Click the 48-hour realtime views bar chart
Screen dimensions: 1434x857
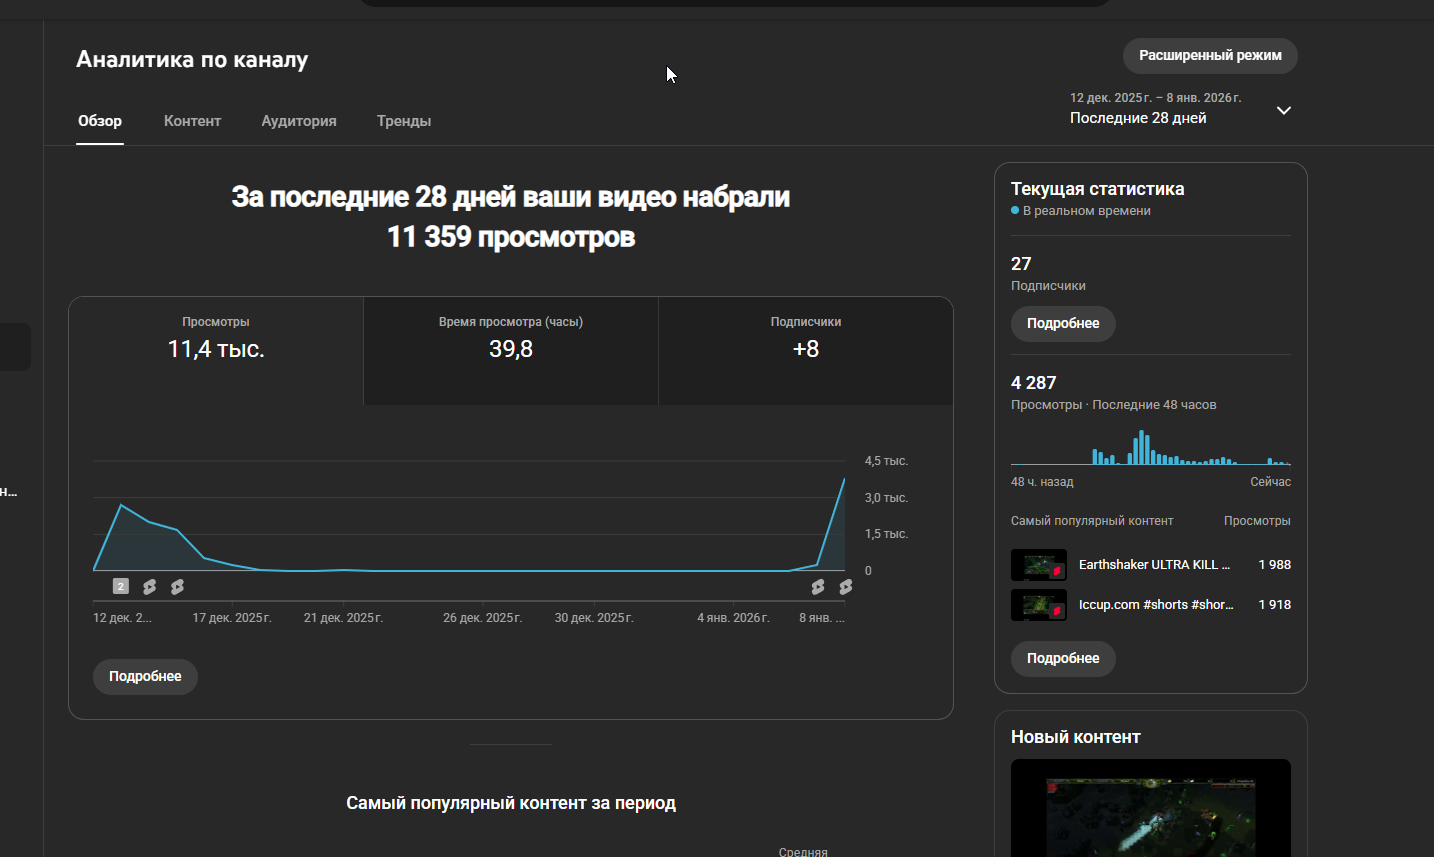tap(1151, 447)
